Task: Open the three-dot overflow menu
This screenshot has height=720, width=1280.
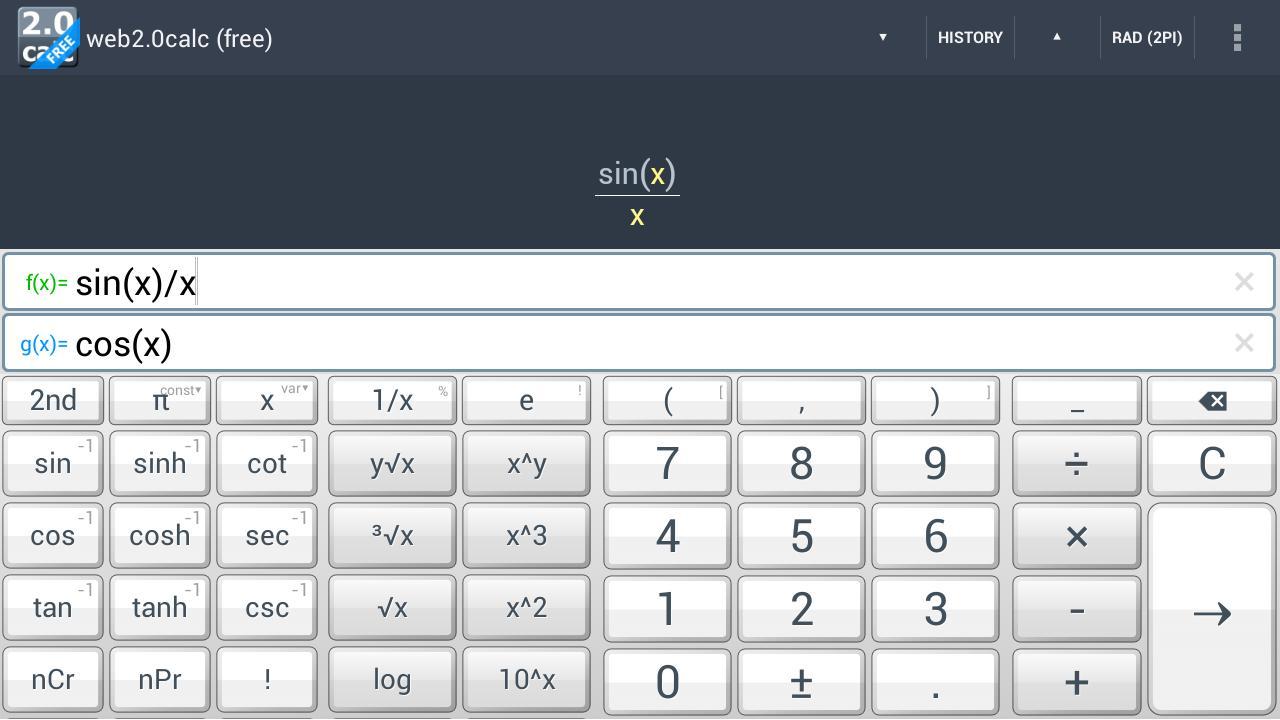Action: click(x=1237, y=37)
